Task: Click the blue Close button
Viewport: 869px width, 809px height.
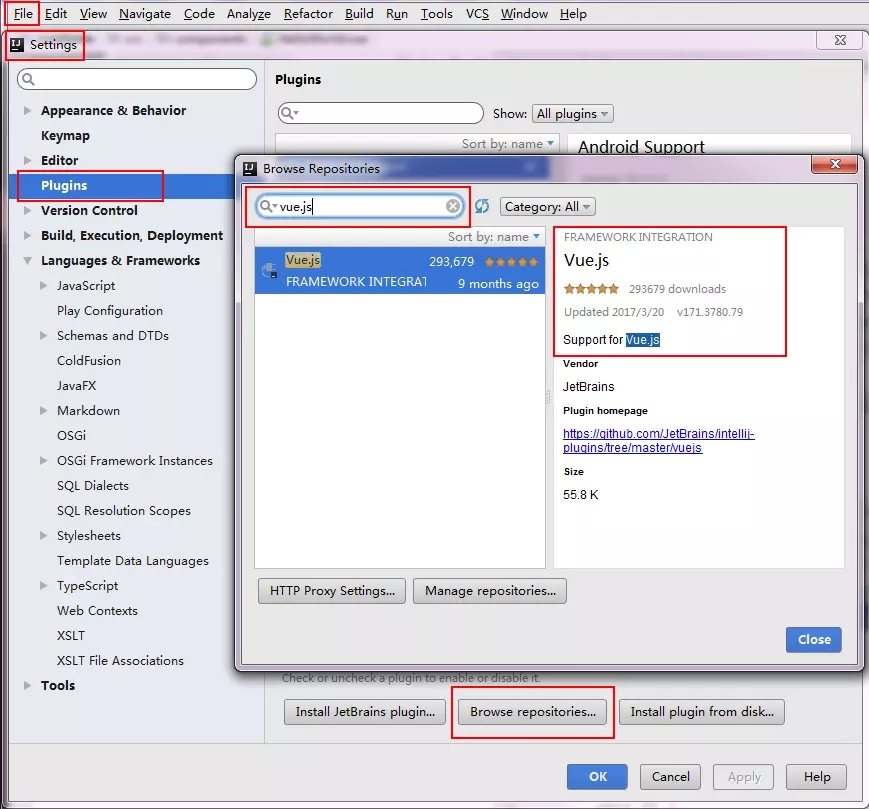Action: pos(814,639)
